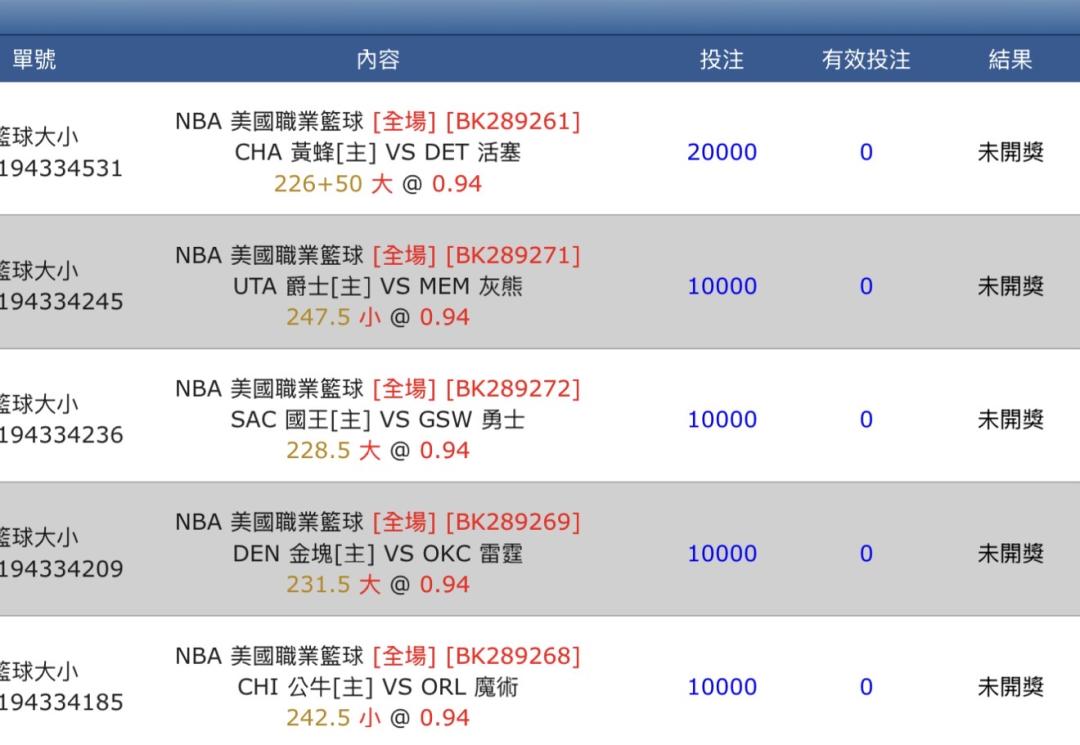Click the 有效投注 column header
The height and width of the screenshot is (745, 1080).
(866, 60)
